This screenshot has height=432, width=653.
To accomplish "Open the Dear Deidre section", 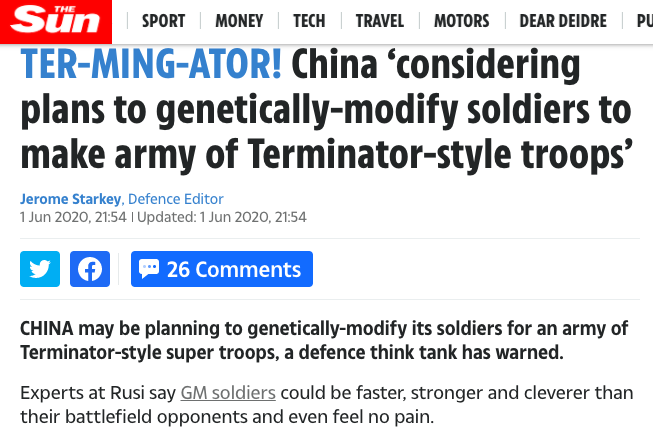I will (563, 21).
